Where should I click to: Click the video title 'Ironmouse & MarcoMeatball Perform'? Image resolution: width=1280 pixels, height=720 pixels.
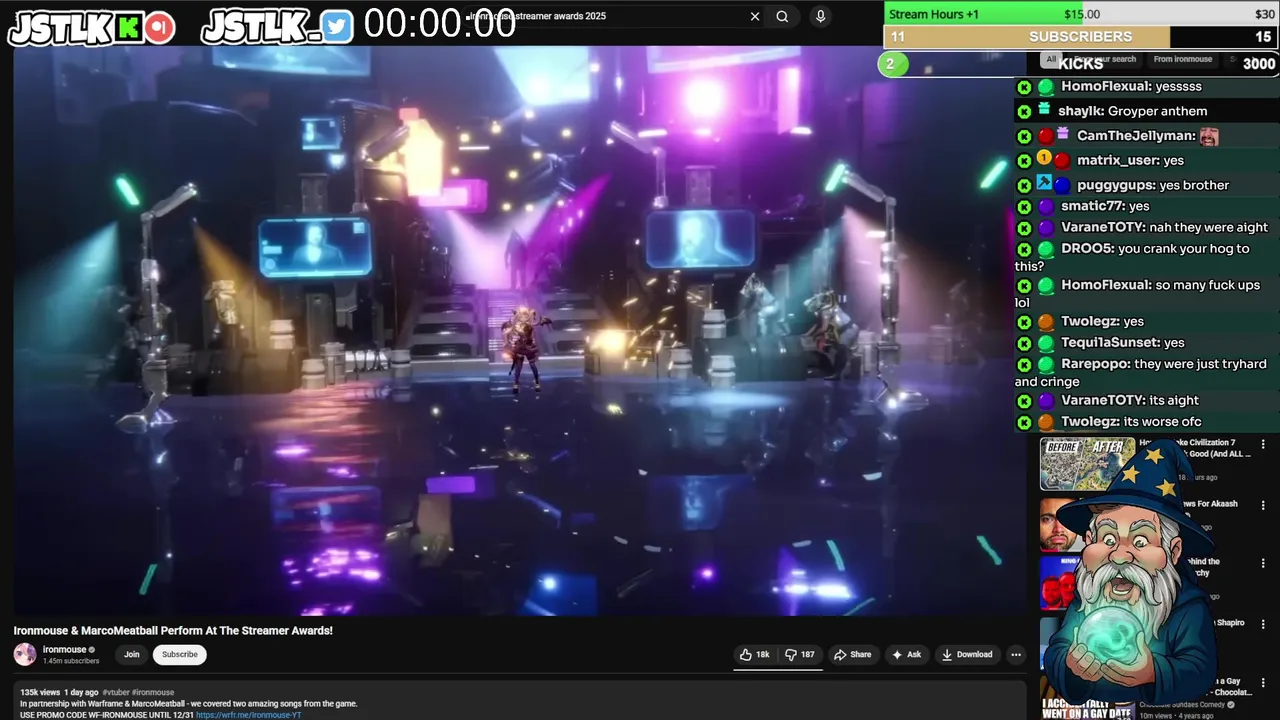pos(173,631)
